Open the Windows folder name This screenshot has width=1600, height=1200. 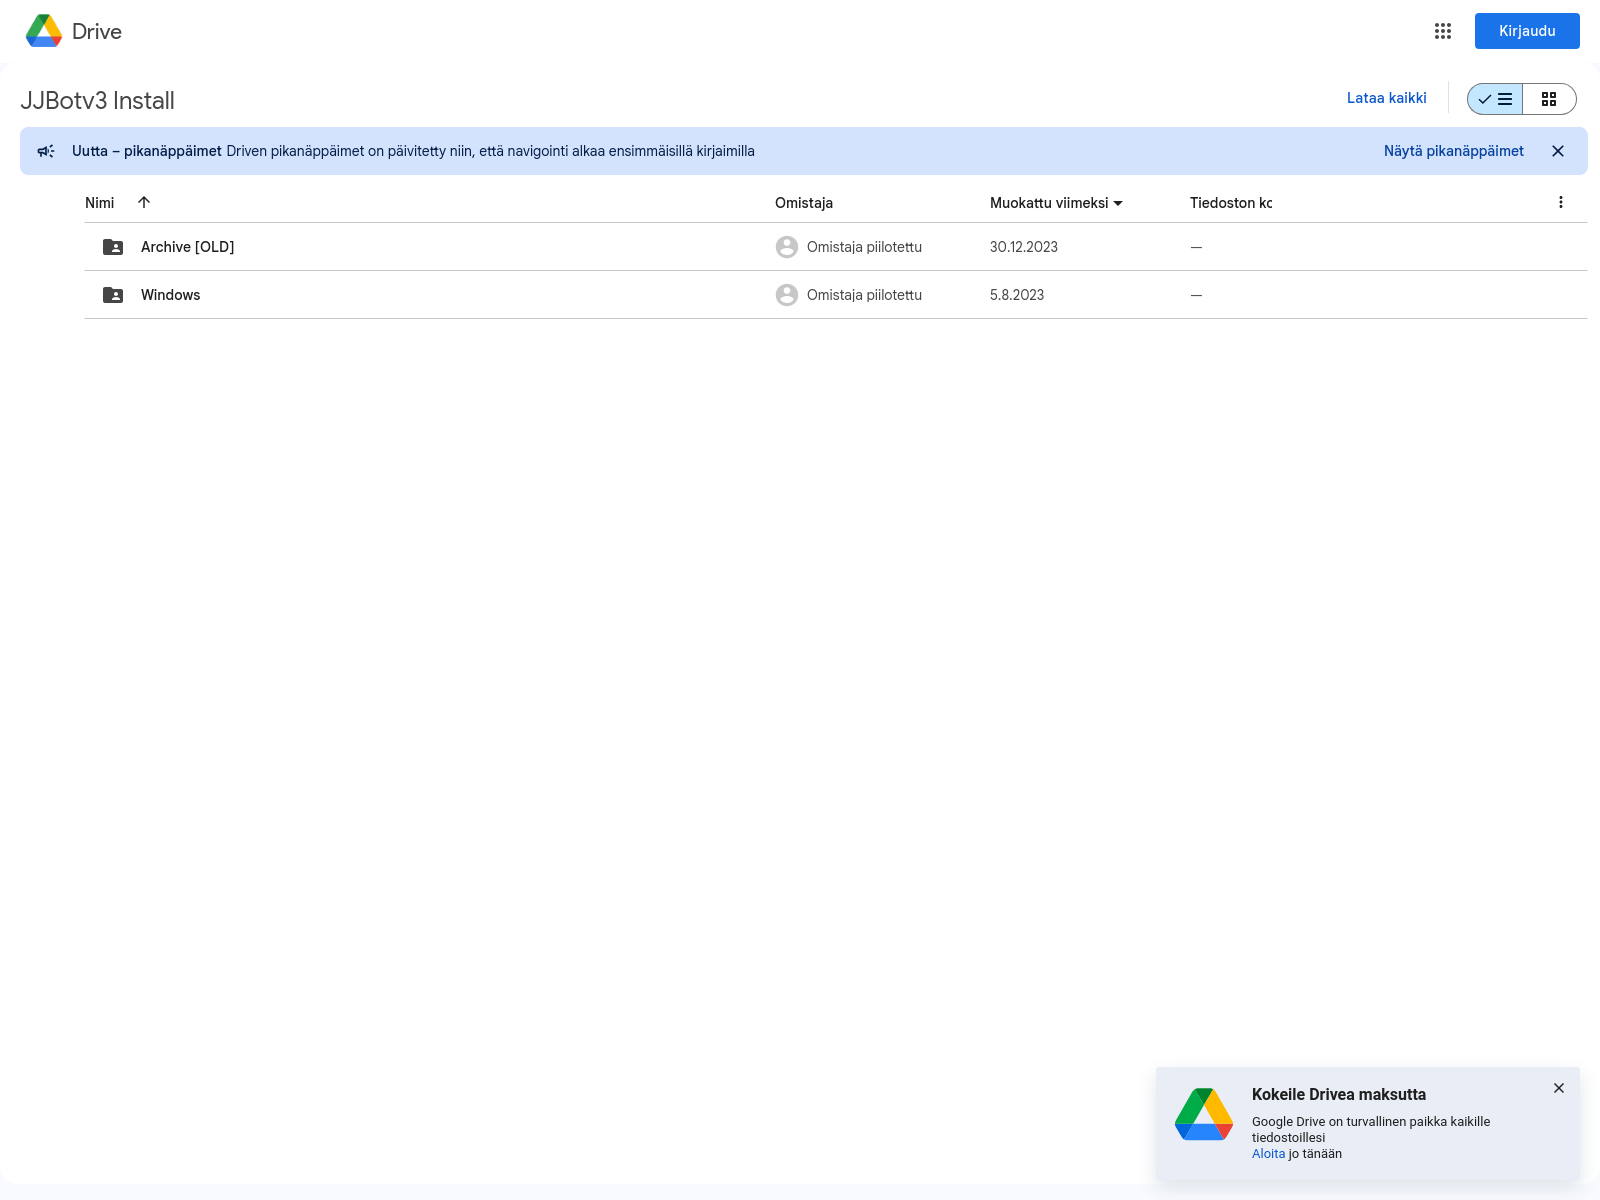pyautogui.click(x=171, y=295)
